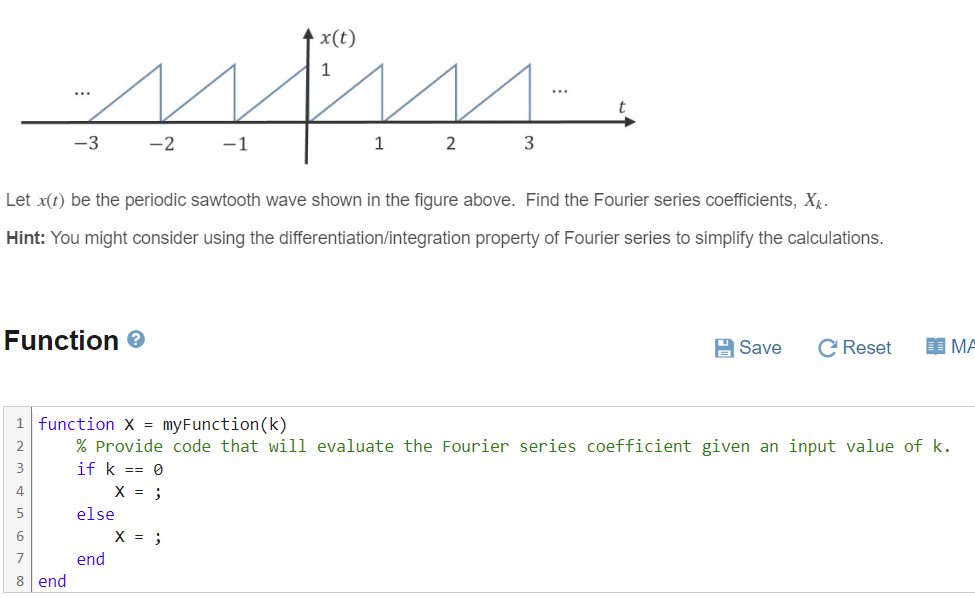Click the floppy disk icon beside Save

point(724,347)
